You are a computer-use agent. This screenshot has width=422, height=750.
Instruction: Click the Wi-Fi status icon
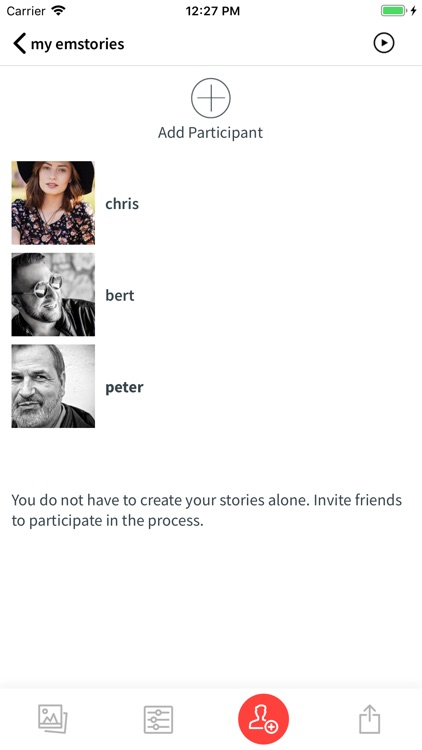point(59,11)
